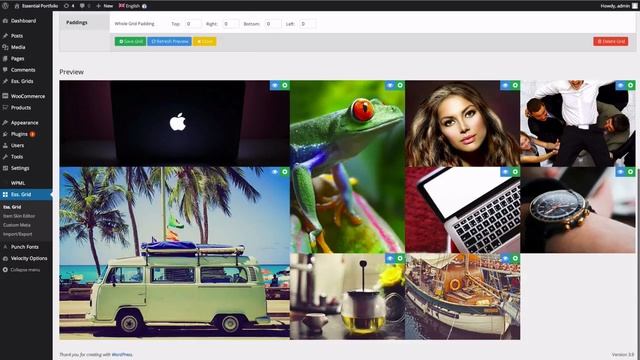Open settings on the beach van item
Image resolution: width=640 pixels, height=360 pixels.
[285, 172]
